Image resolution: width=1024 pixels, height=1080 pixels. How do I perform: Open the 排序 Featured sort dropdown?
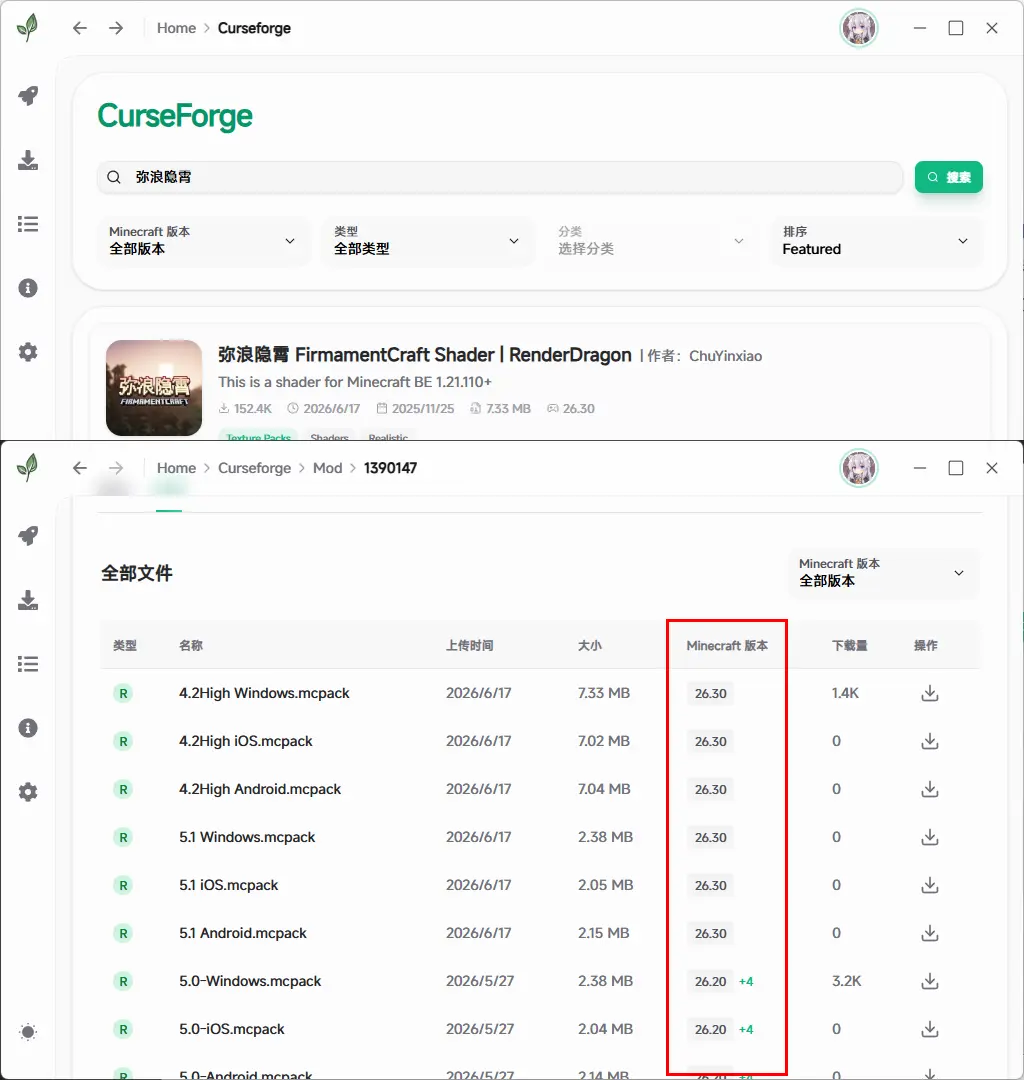[x=876, y=241]
